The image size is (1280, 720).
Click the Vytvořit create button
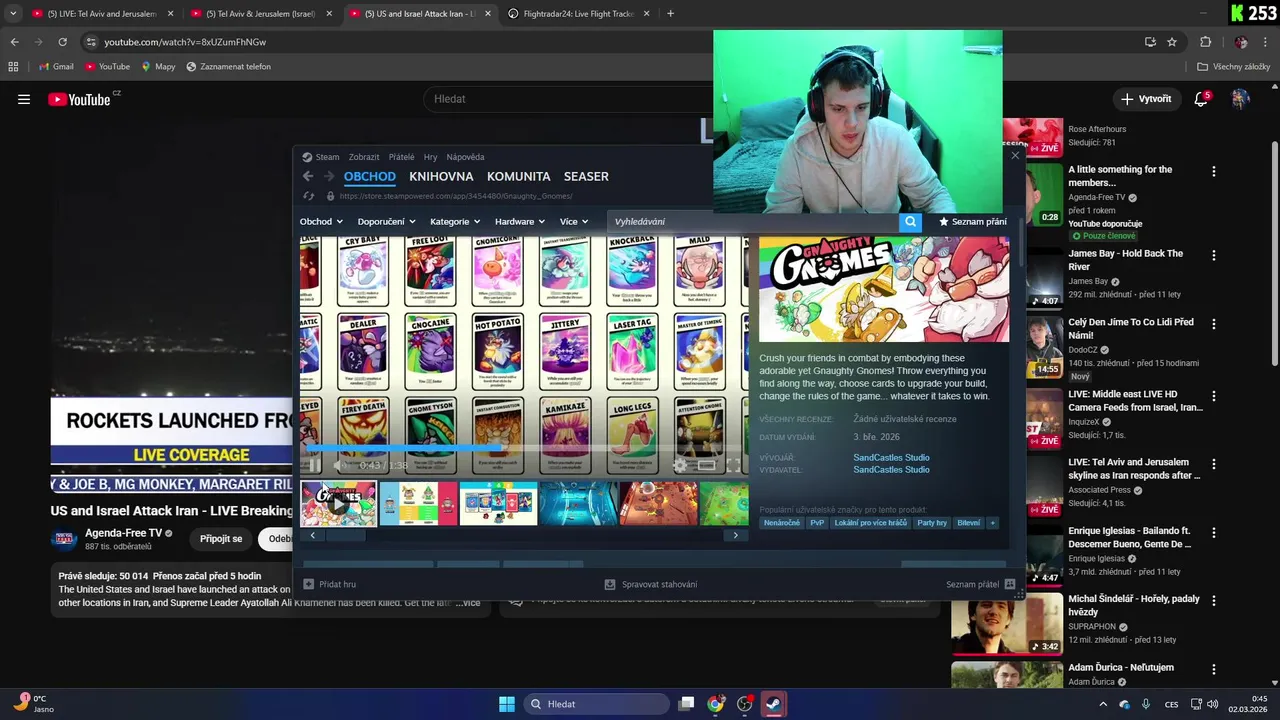[1146, 99]
